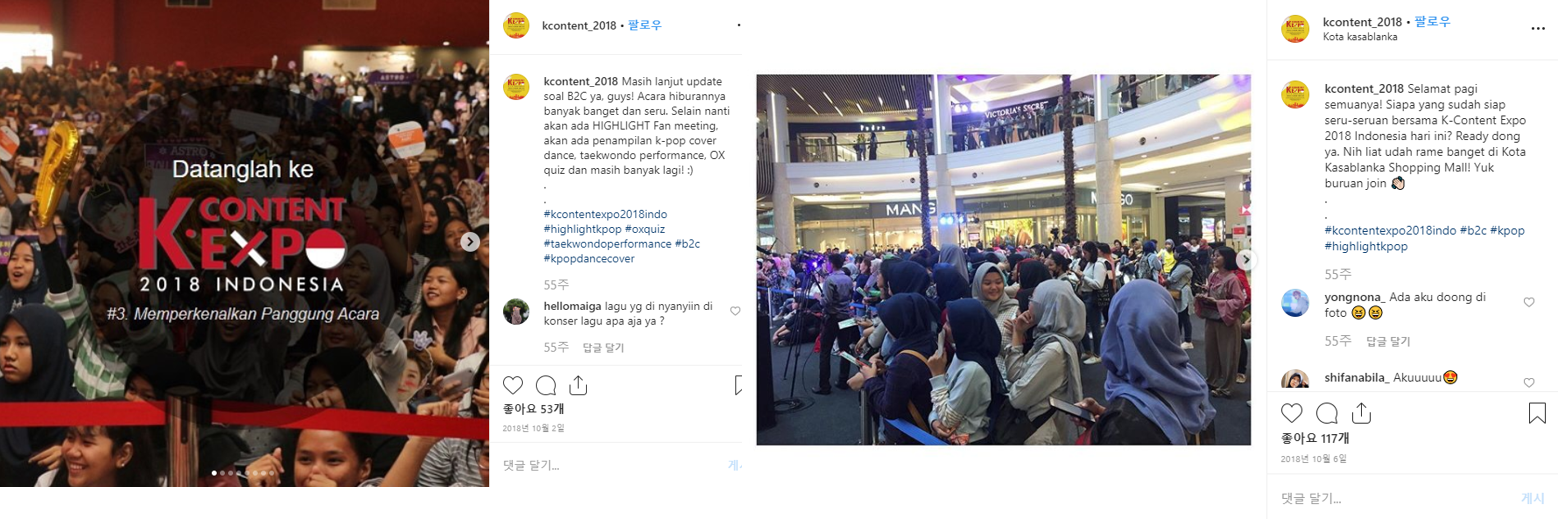Click the comment bubble icon on the right post
The width and height of the screenshot is (1558, 519).
pos(1326,413)
